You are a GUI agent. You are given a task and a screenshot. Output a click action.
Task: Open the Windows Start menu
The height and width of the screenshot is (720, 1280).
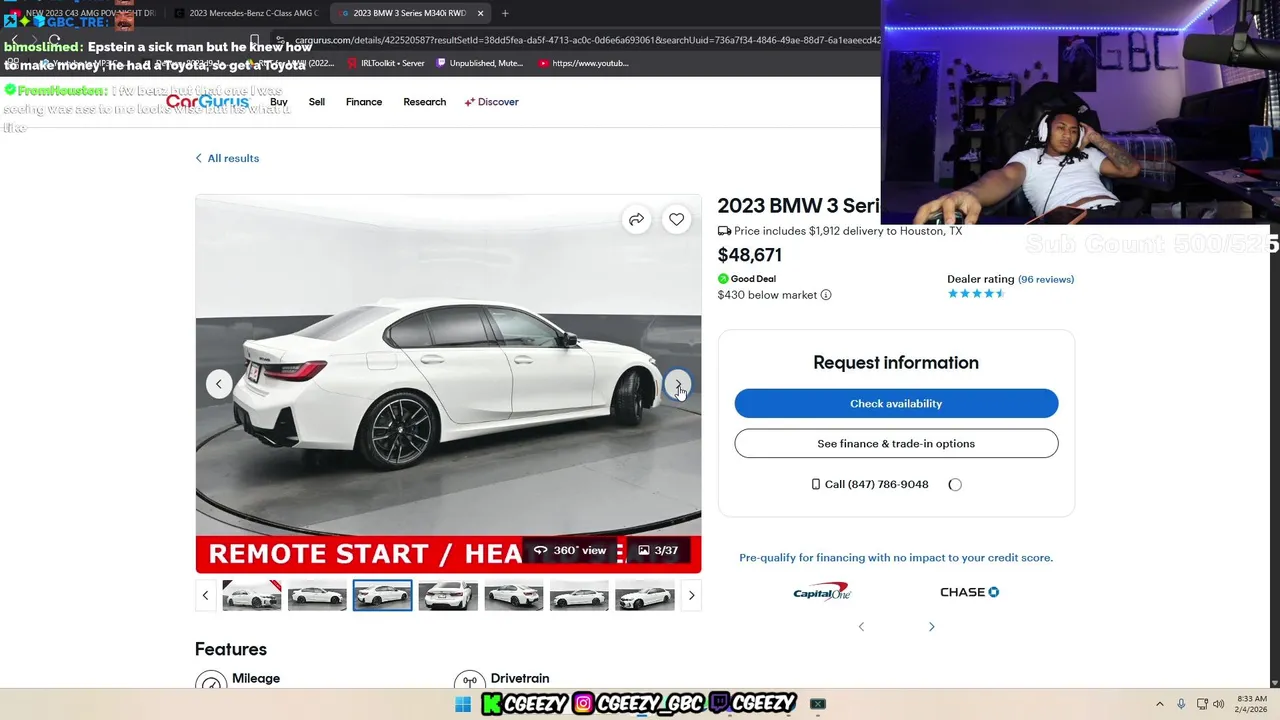[x=463, y=704]
